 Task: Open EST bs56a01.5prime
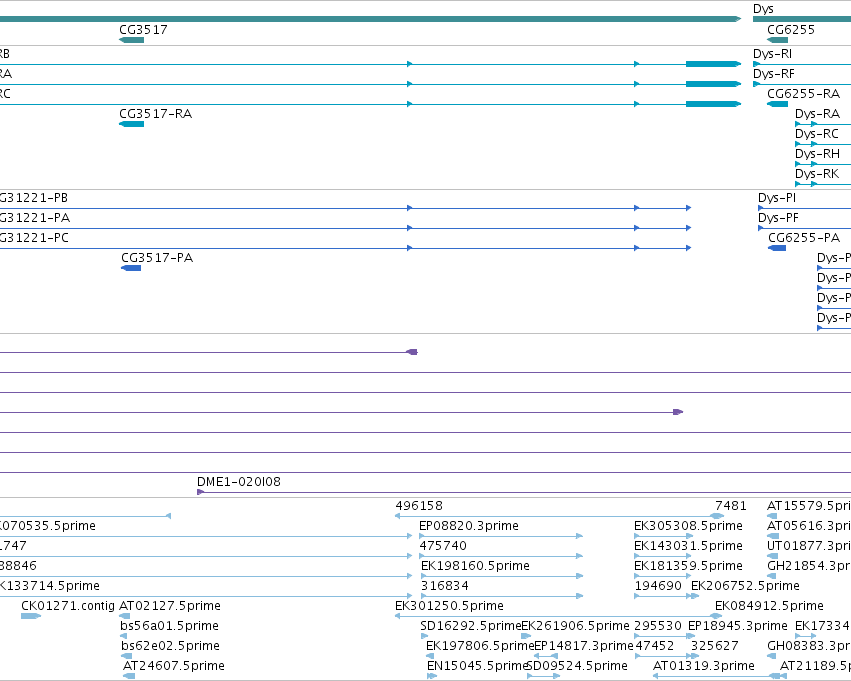169,626
